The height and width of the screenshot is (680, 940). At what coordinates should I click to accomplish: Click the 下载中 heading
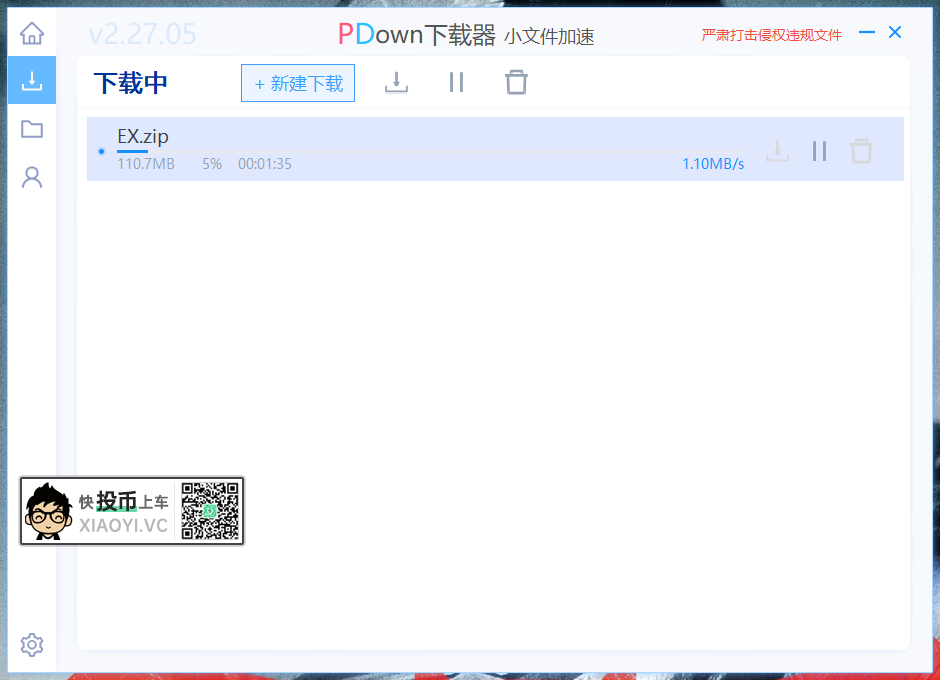tap(131, 83)
